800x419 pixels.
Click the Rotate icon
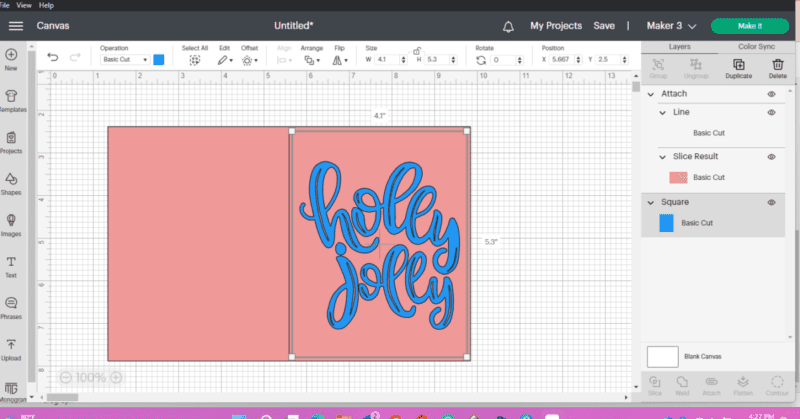481,60
